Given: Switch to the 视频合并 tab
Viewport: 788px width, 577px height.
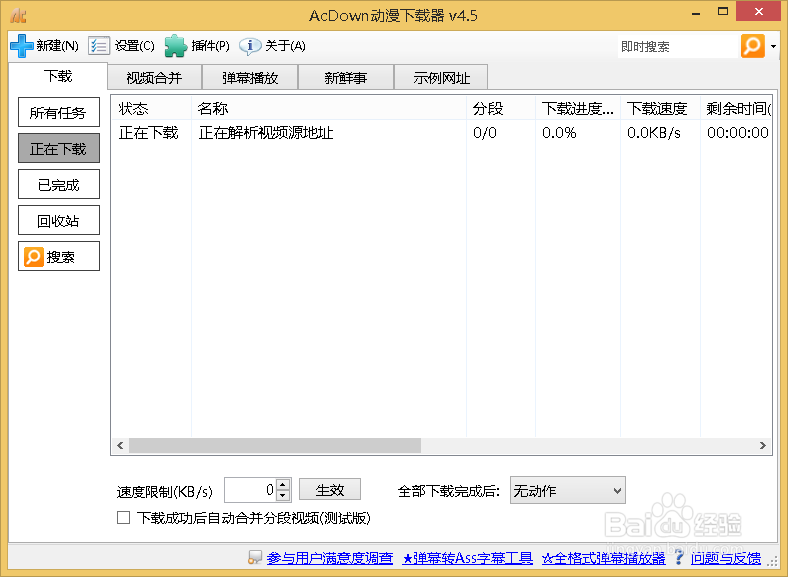Looking at the screenshot, I should click(154, 77).
